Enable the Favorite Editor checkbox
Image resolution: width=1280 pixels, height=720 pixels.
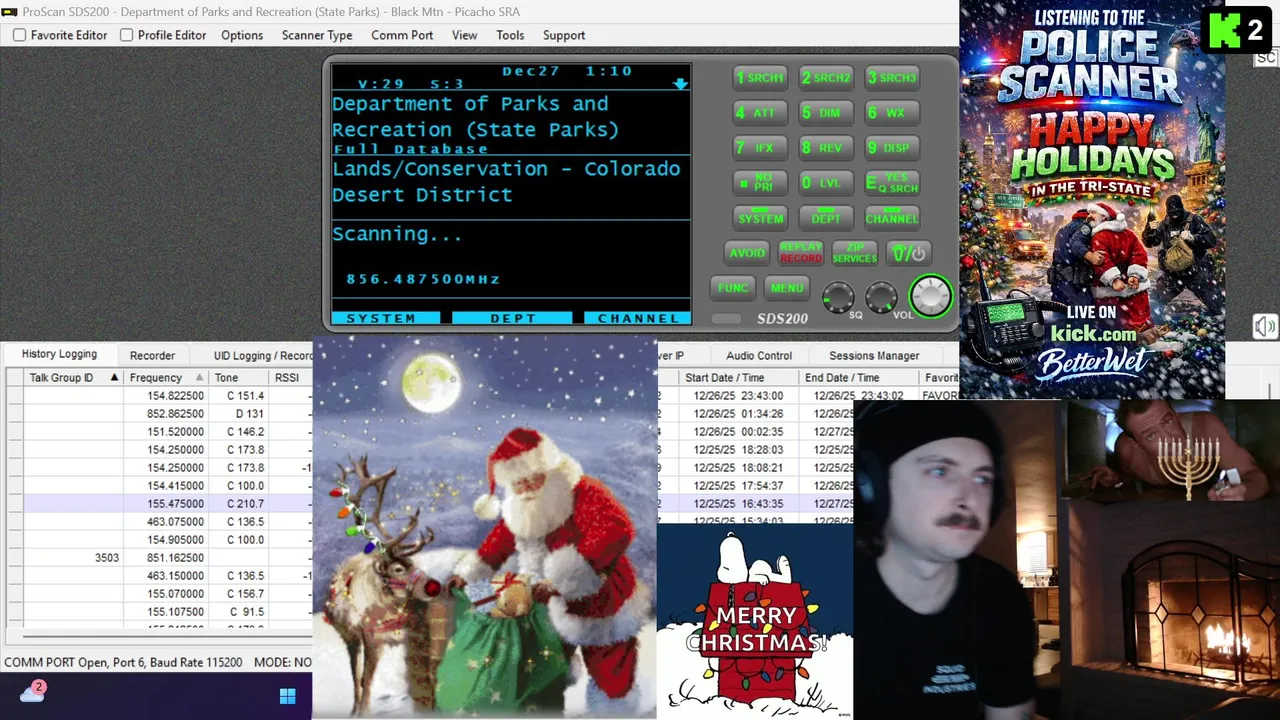(x=19, y=35)
